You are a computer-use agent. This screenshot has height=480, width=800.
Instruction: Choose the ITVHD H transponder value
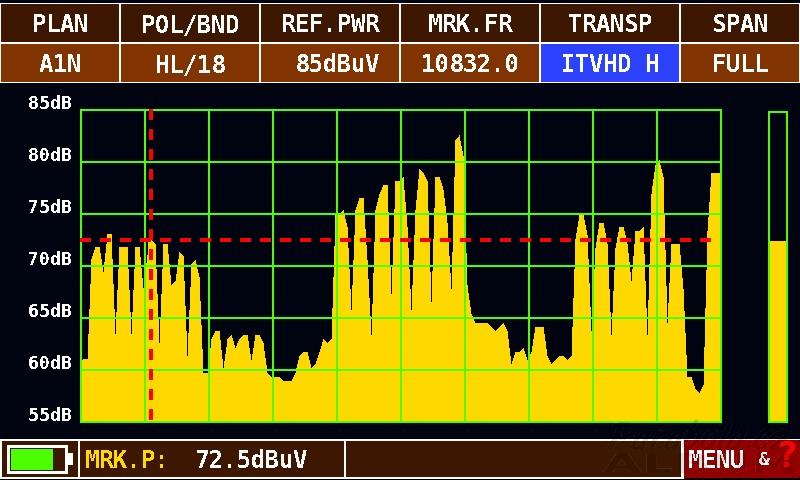610,63
